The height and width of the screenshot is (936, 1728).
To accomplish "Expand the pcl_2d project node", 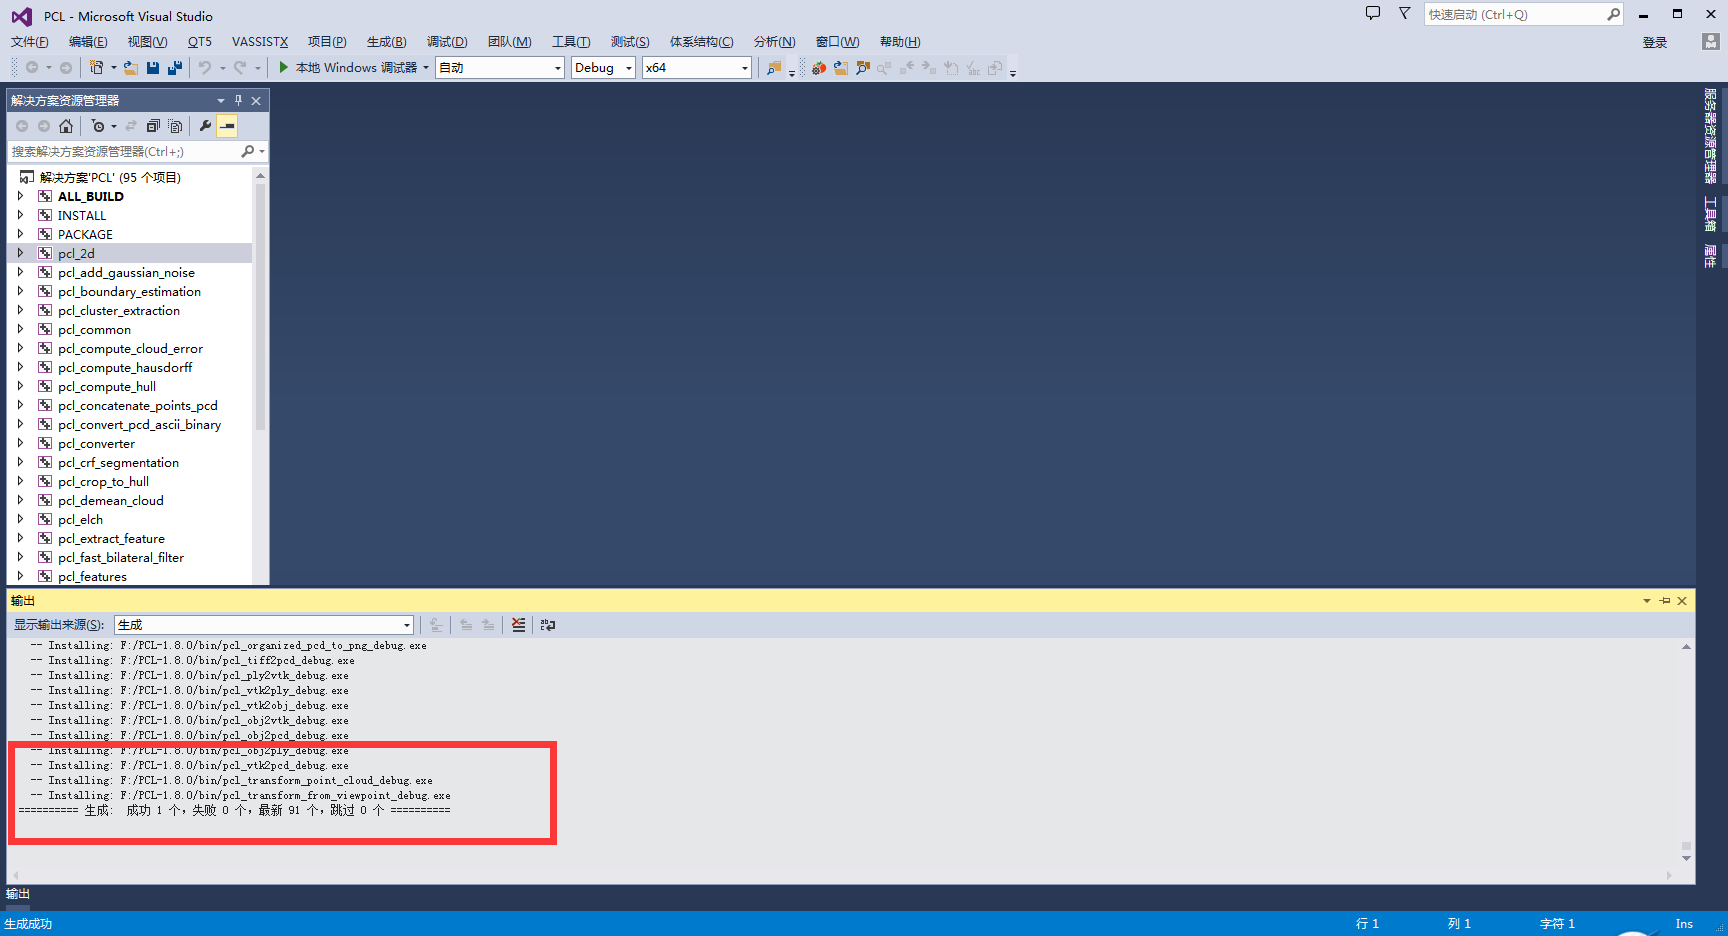I will (x=20, y=253).
